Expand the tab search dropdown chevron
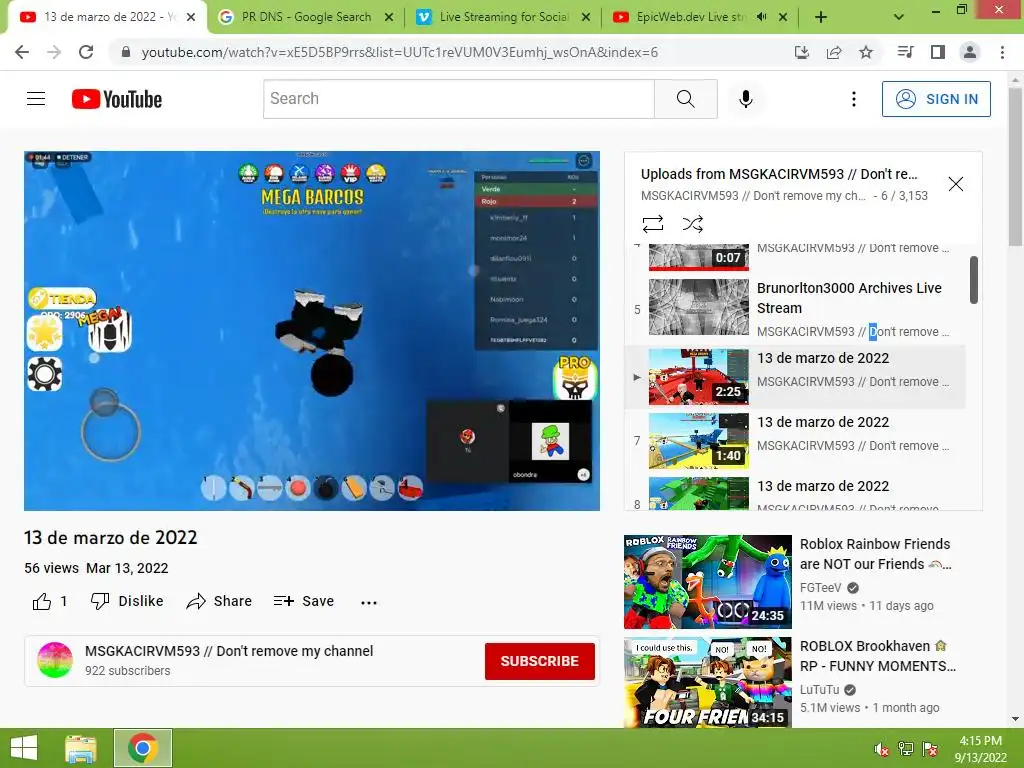The width and height of the screenshot is (1024, 768). (899, 17)
